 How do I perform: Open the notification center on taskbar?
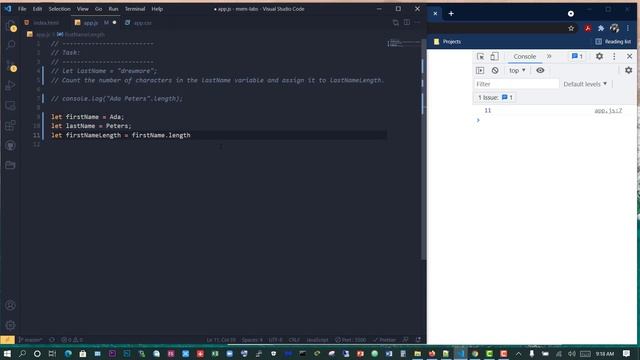pyautogui.click(x=627, y=353)
